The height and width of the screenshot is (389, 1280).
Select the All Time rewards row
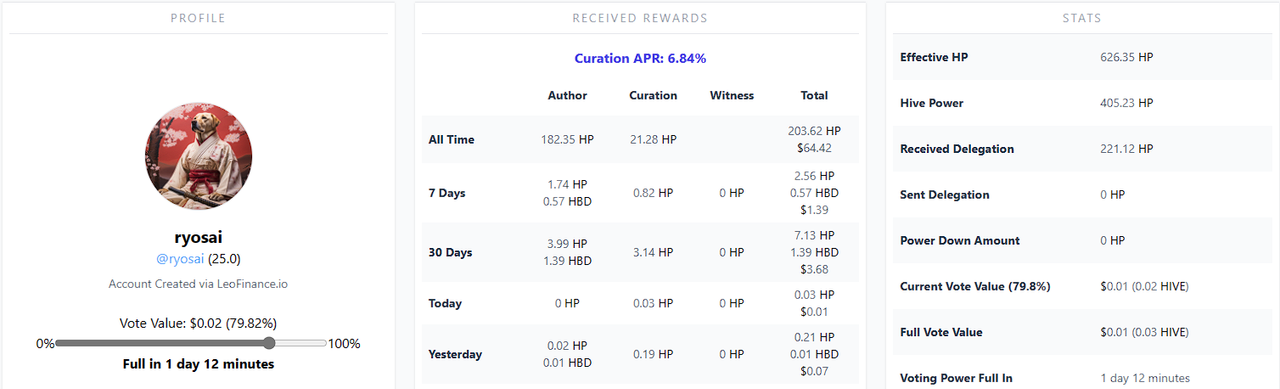click(x=640, y=140)
